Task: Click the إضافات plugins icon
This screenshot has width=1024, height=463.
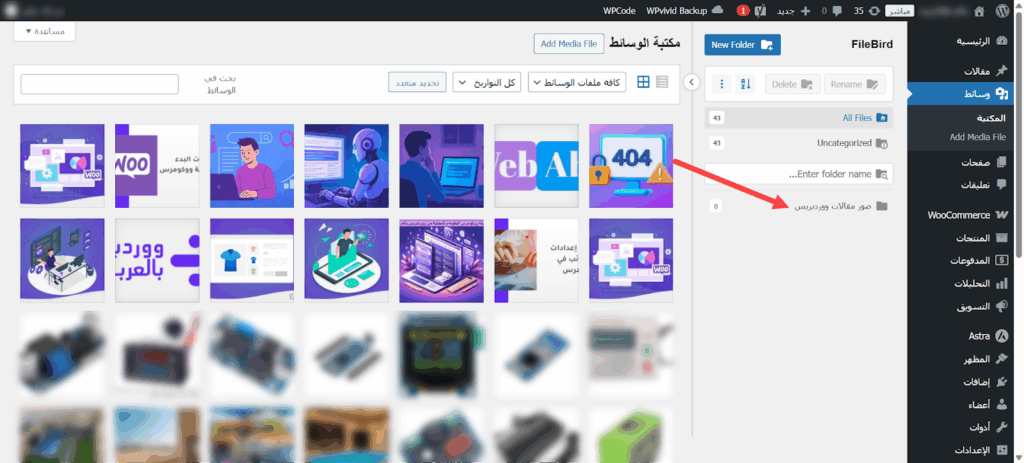Action: click(1002, 382)
